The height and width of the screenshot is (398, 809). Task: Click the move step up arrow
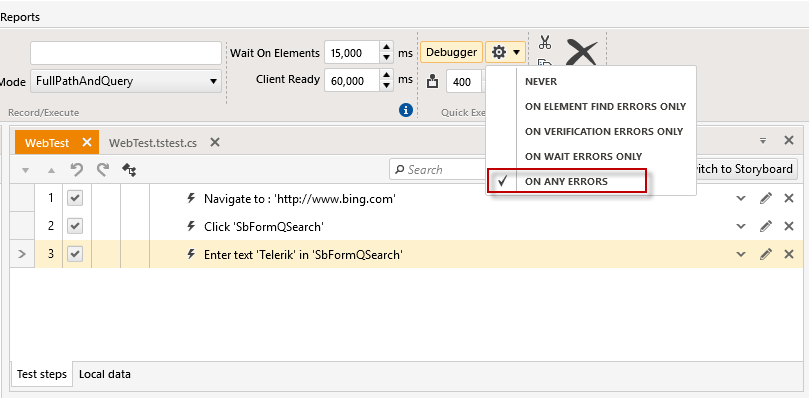(x=51, y=170)
